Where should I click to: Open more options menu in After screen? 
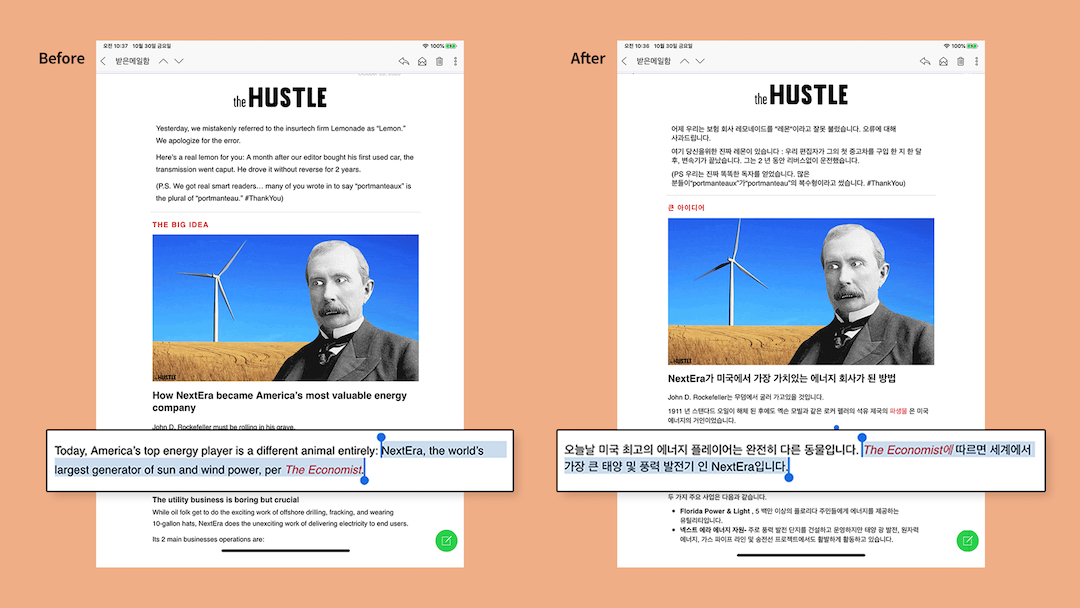pyautogui.click(x=977, y=61)
